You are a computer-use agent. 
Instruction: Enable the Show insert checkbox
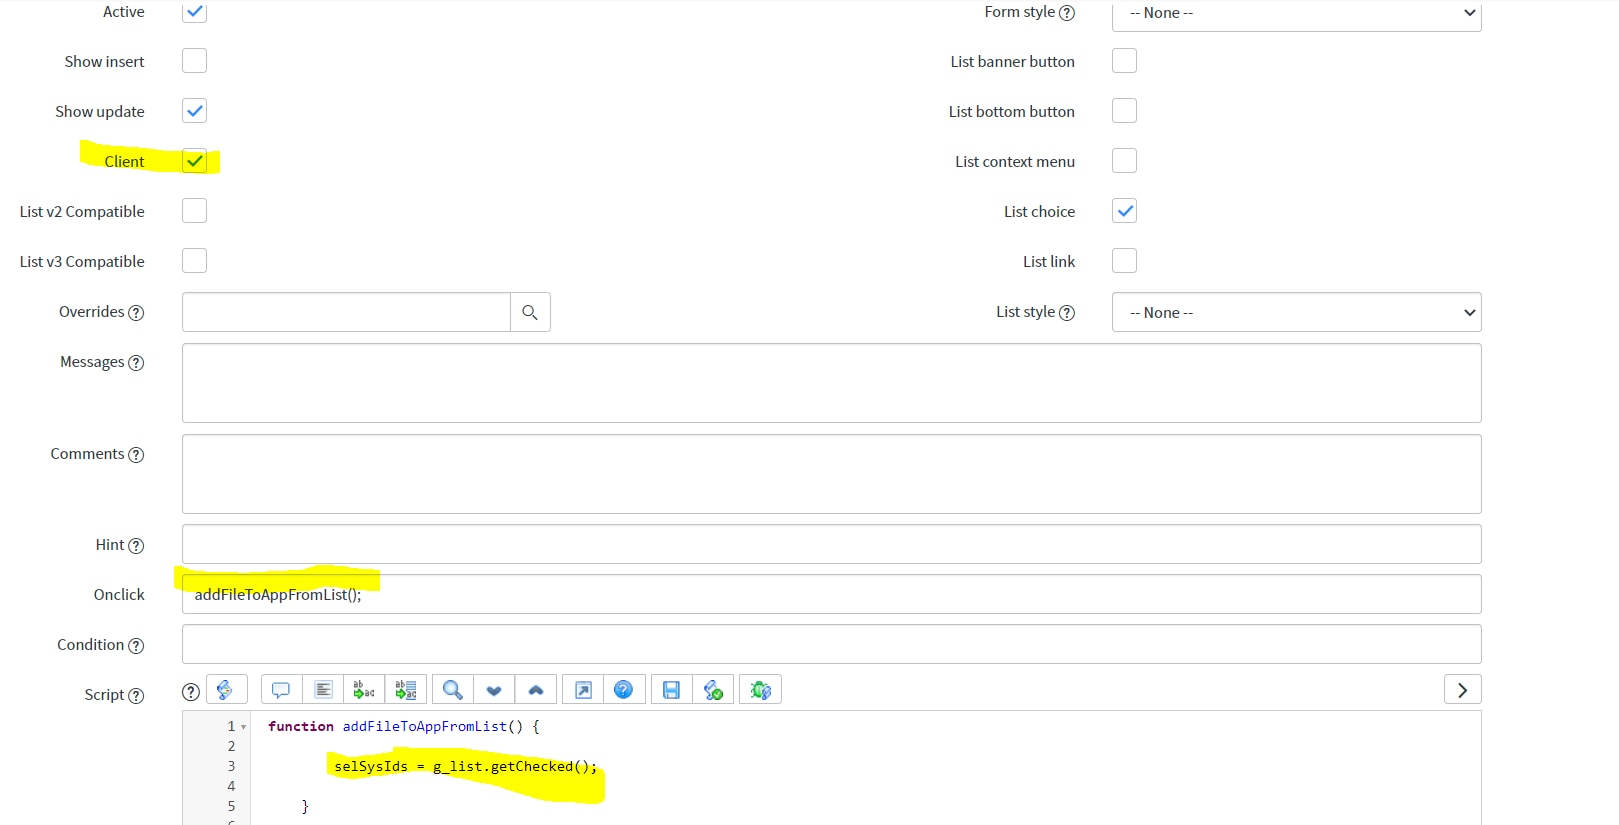coord(195,61)
